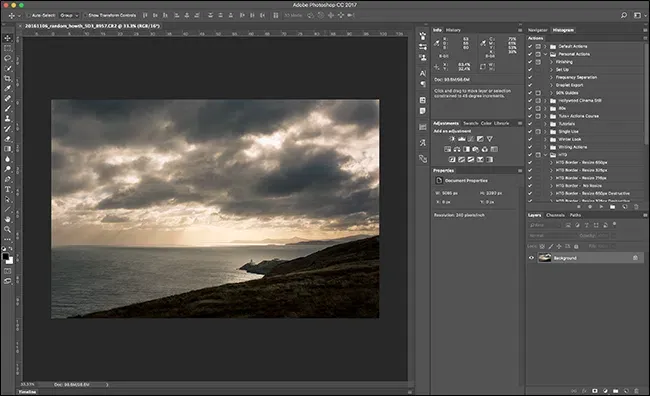Switch to the History tab
The image size is (650, 396).
453,30
